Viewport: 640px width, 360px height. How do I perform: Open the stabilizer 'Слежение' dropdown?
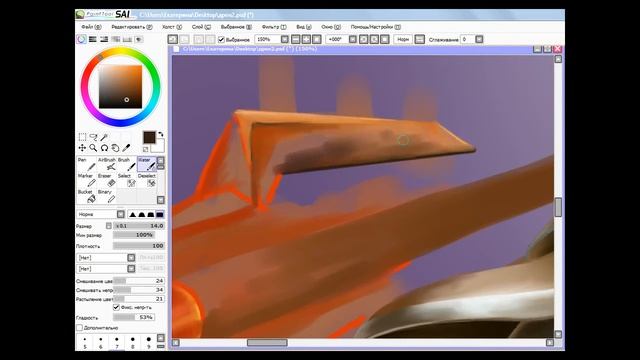click(x=479, y=39)
